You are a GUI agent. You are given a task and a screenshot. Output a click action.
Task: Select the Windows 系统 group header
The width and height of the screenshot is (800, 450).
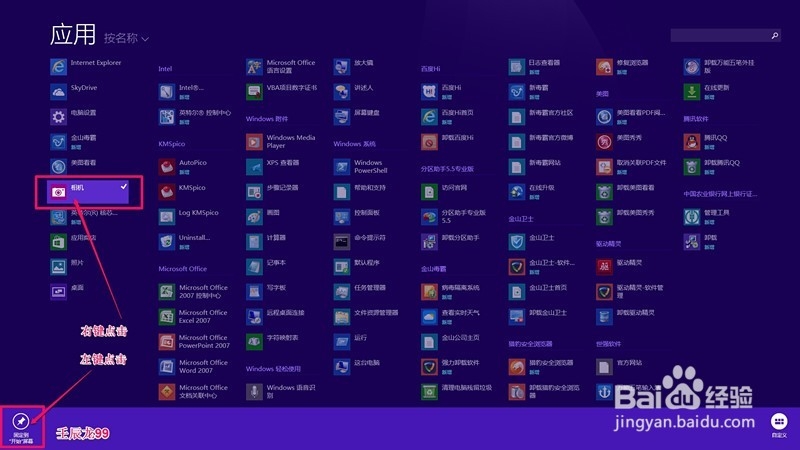tap(355, 144)
